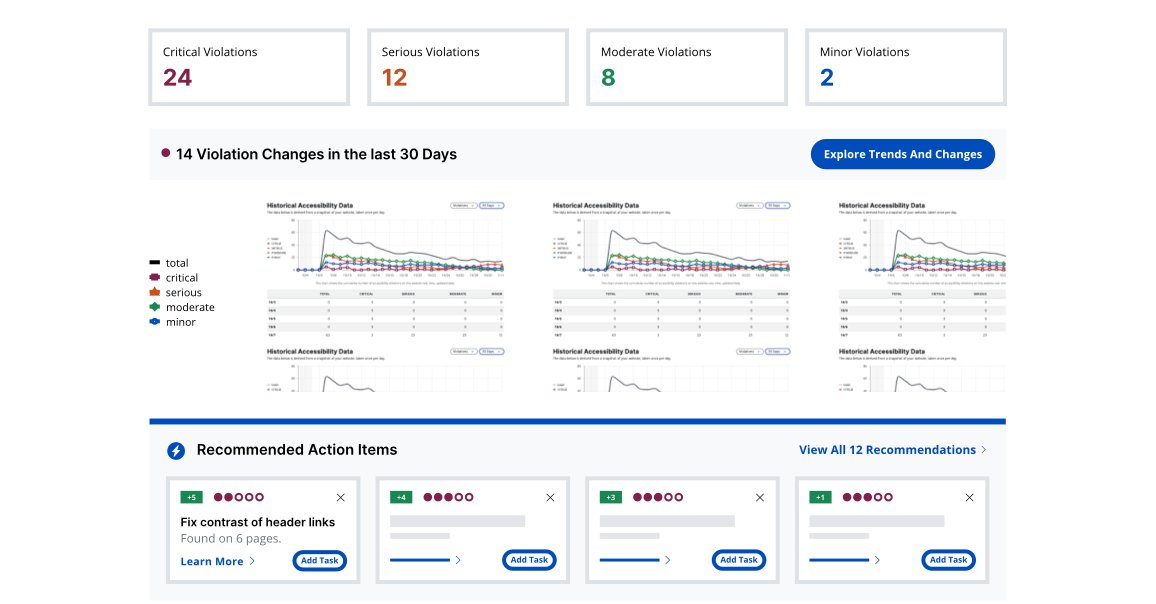Open the Moderate Violations card
This screenshot has height=604, width=1156.
coord(686,67)
